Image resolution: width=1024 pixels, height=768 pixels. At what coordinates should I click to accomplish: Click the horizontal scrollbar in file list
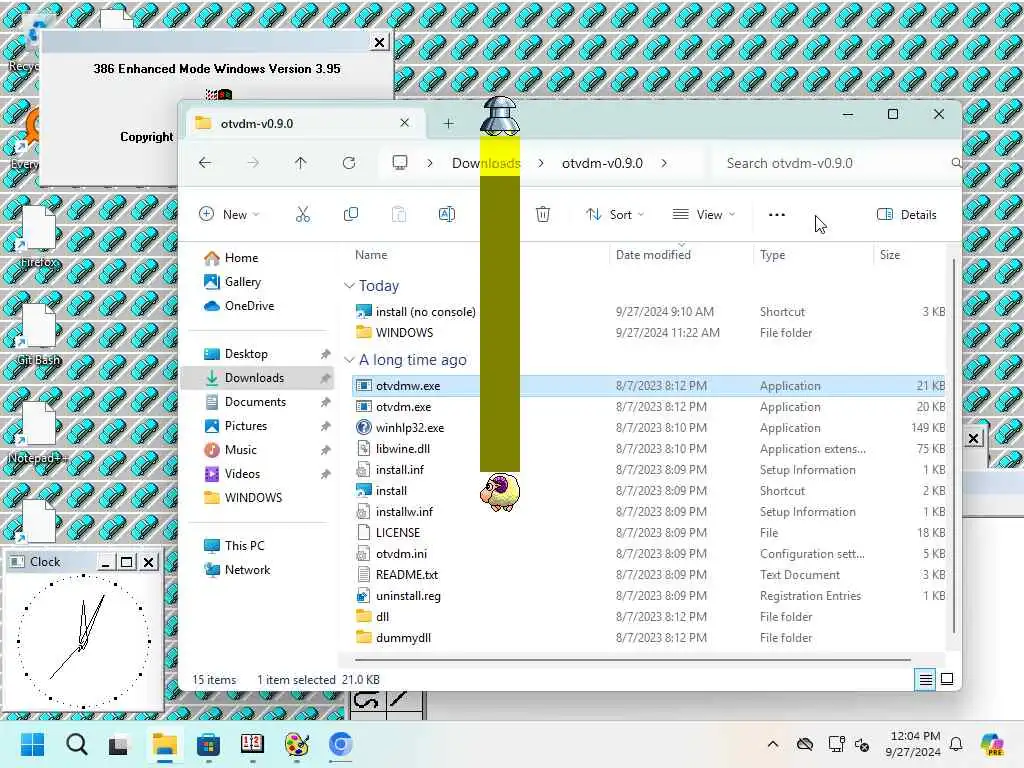[632, 660]
